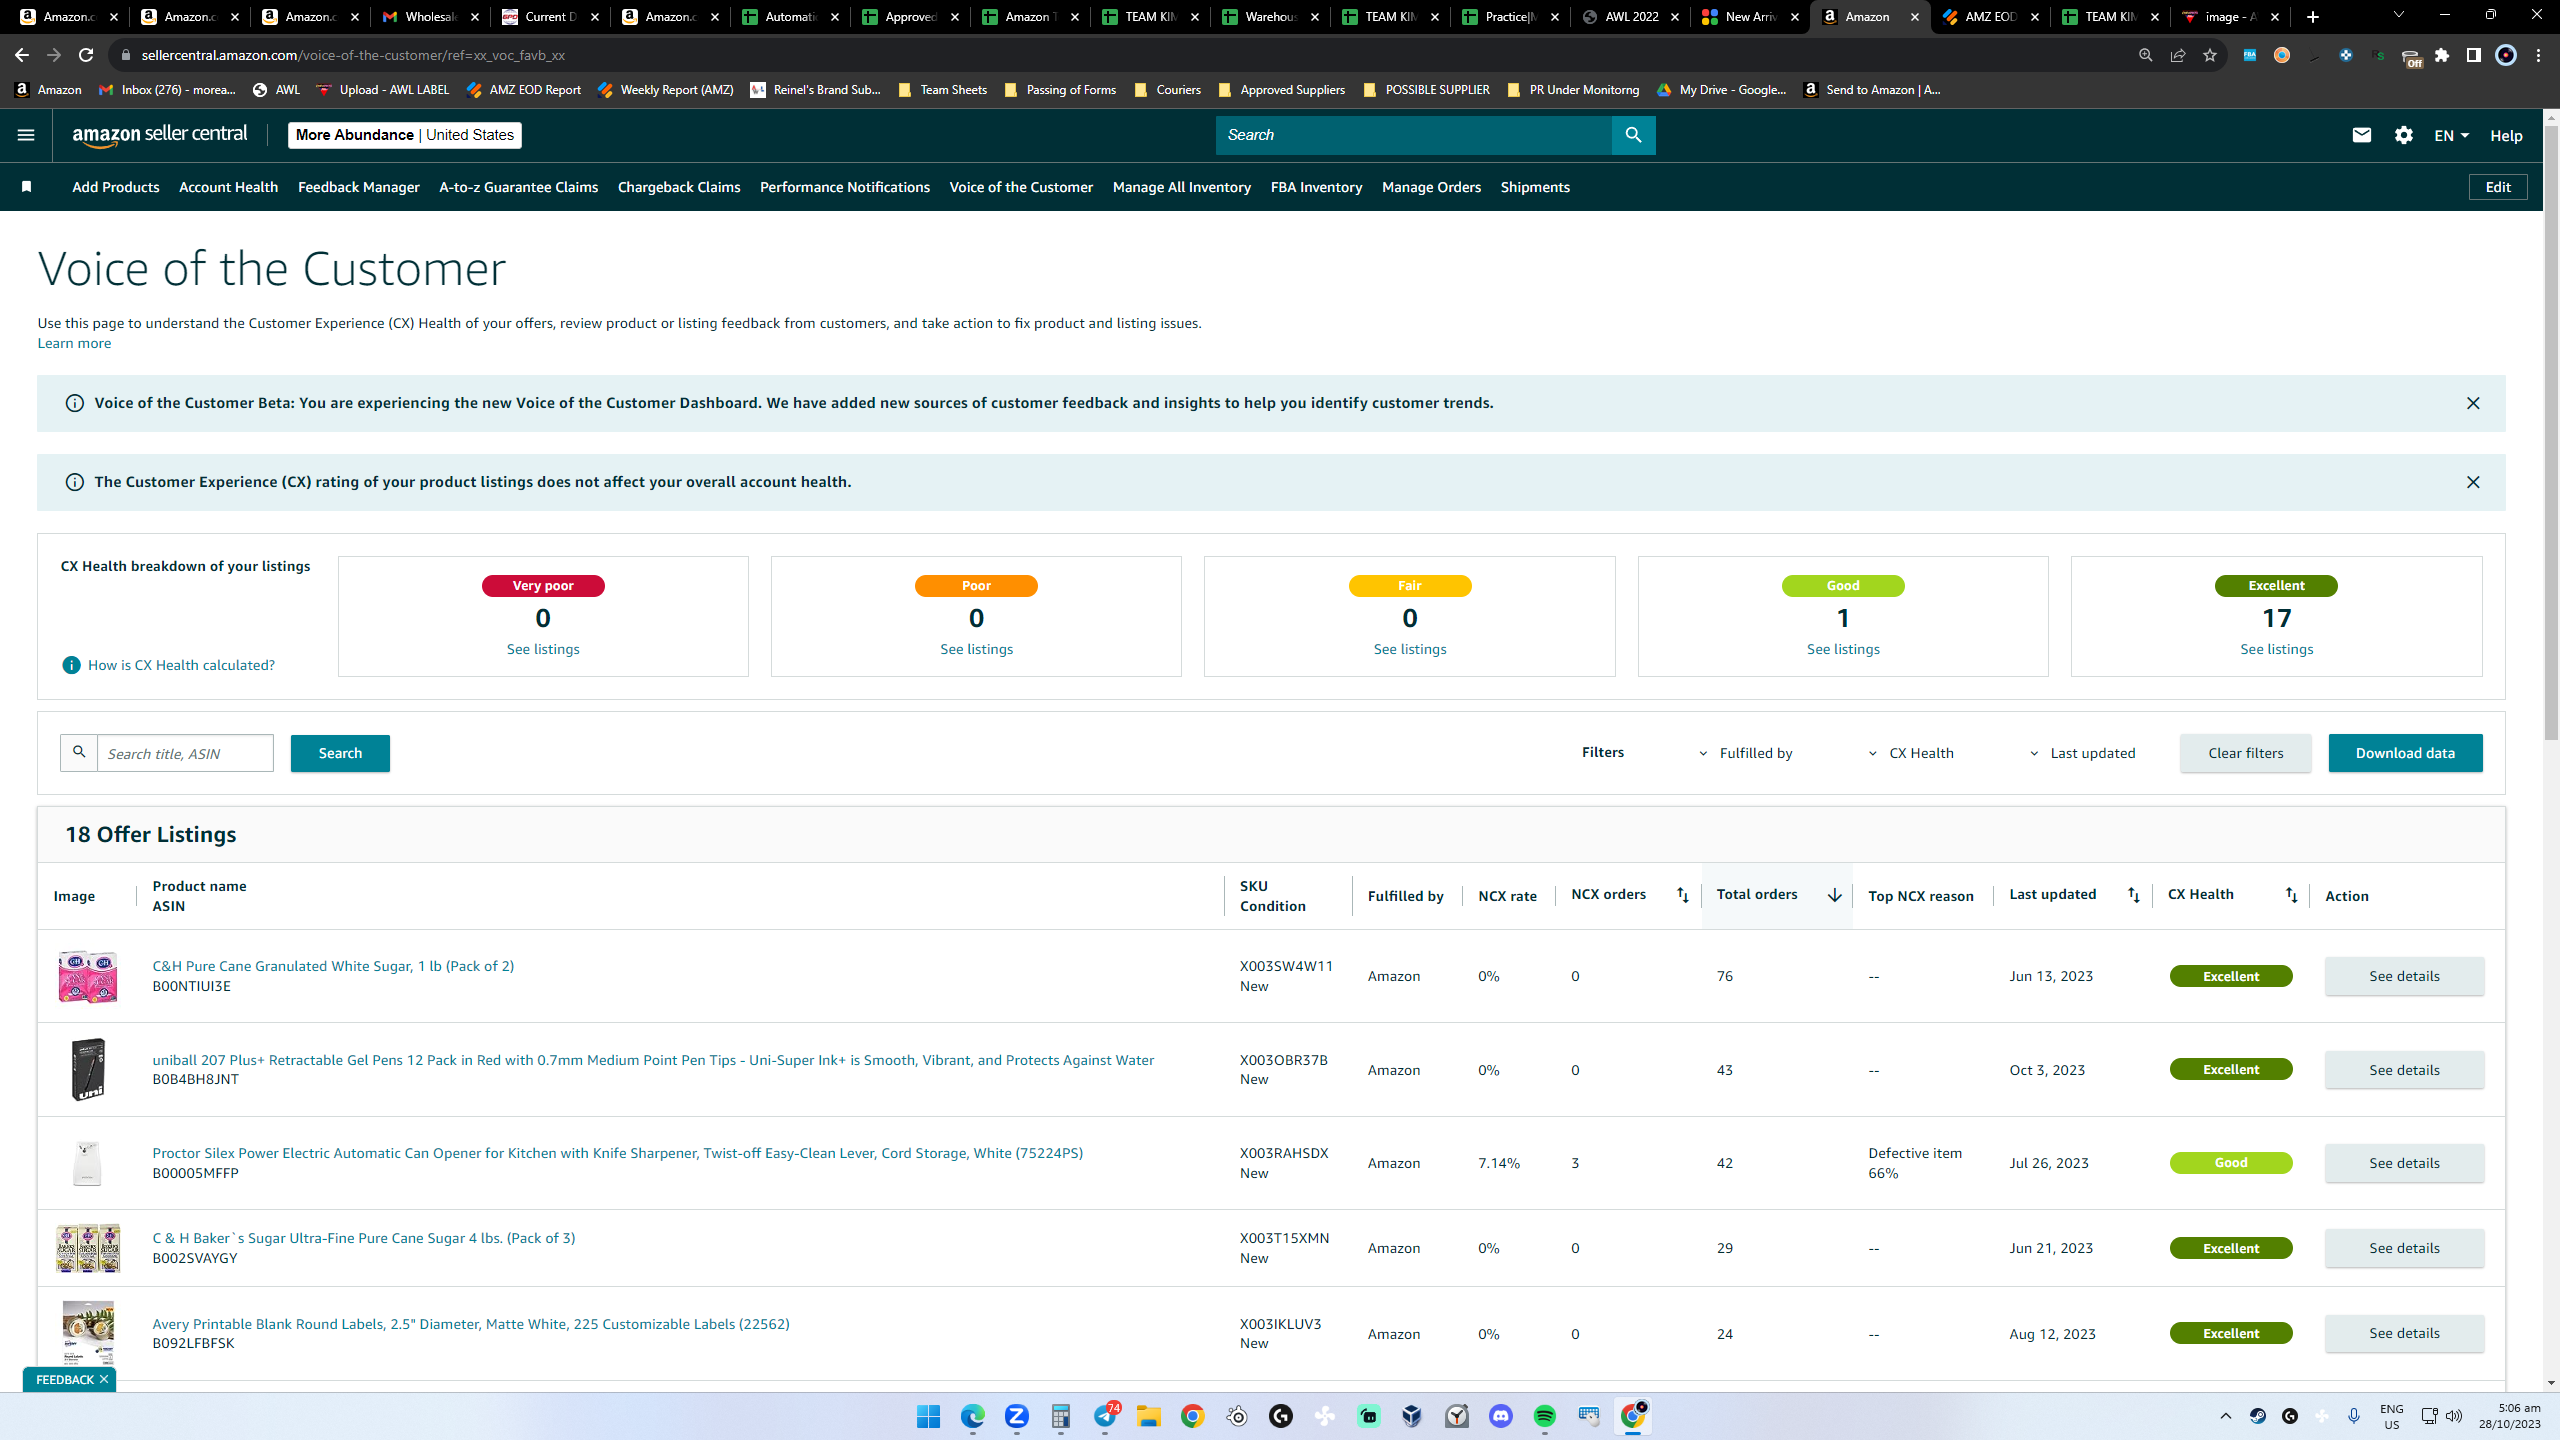Open Manage All Inventory
This screenshot has height=1440, width=2560.
click(x=1181, y=187)
